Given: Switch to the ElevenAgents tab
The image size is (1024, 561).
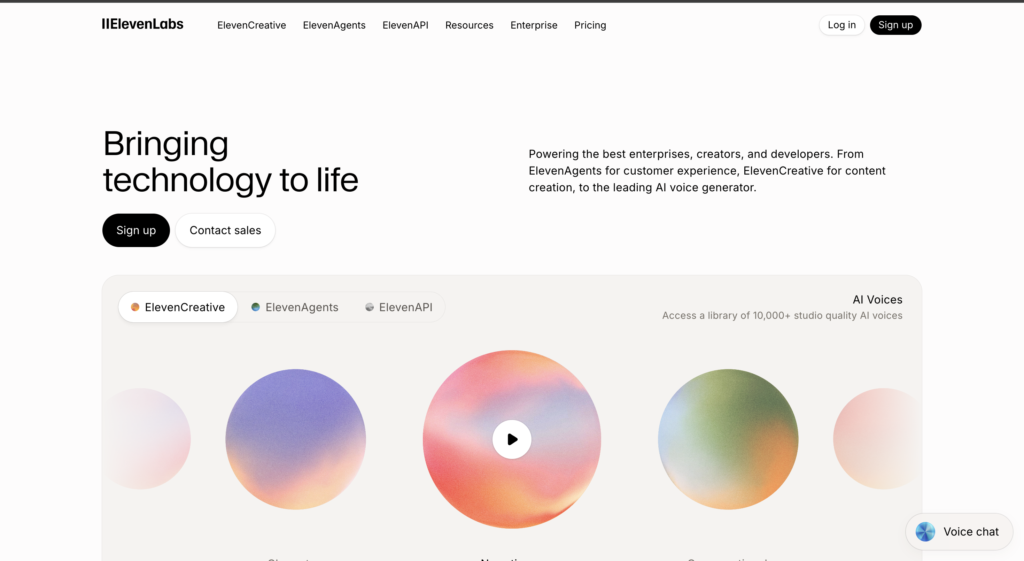Looking at the screenshot, I should [x=295, y=308].
